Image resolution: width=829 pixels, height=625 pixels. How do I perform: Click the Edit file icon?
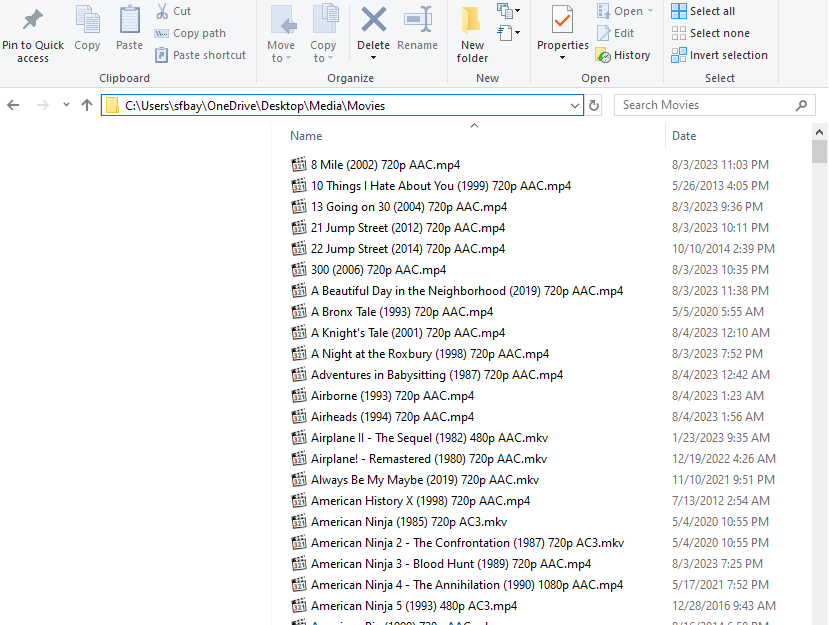603,33
